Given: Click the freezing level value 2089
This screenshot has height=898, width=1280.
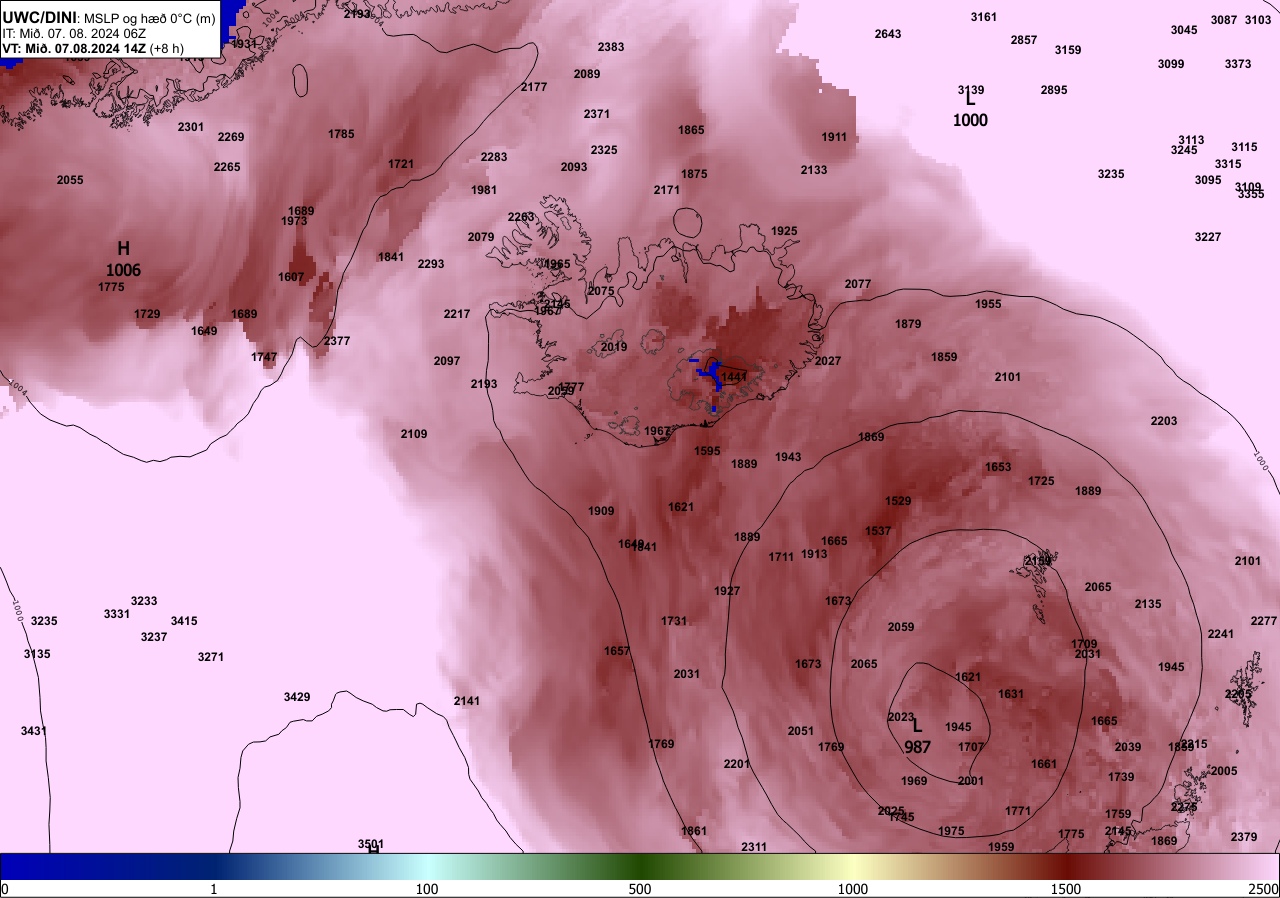Looking at the screenshot, I should click(x=587, y=74).
